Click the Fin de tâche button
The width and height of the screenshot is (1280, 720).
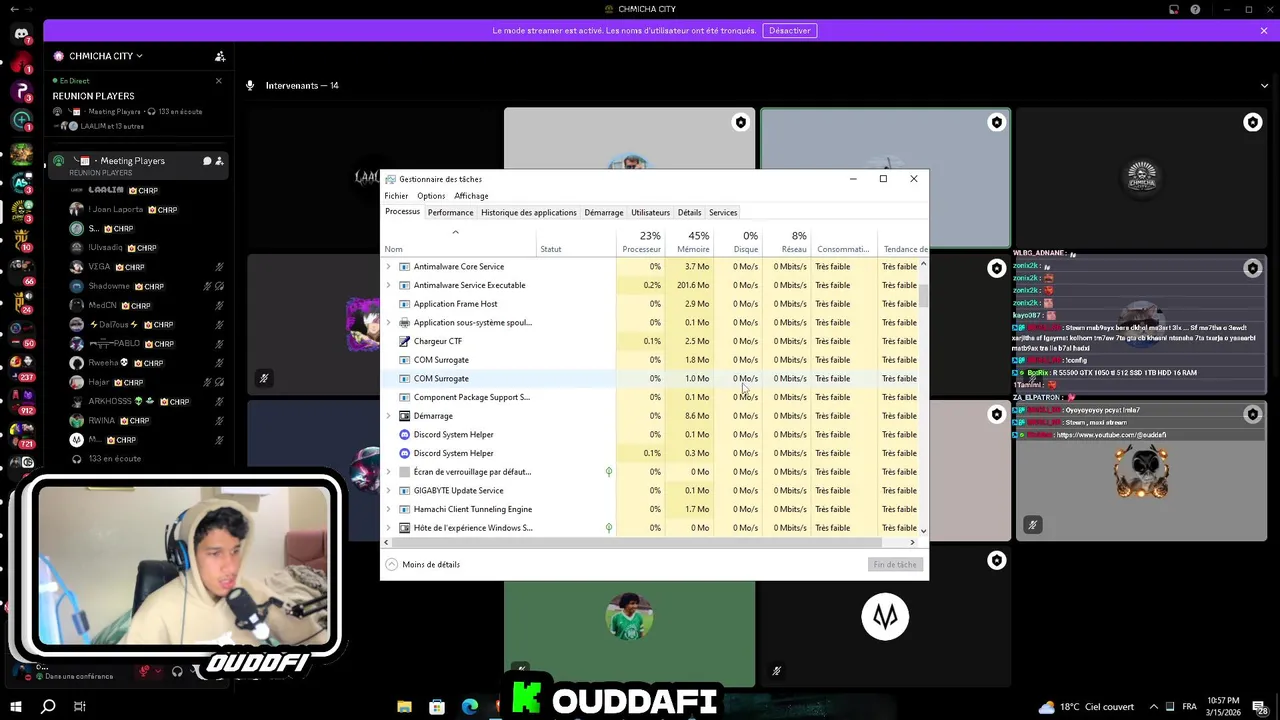tap(895, 565)
